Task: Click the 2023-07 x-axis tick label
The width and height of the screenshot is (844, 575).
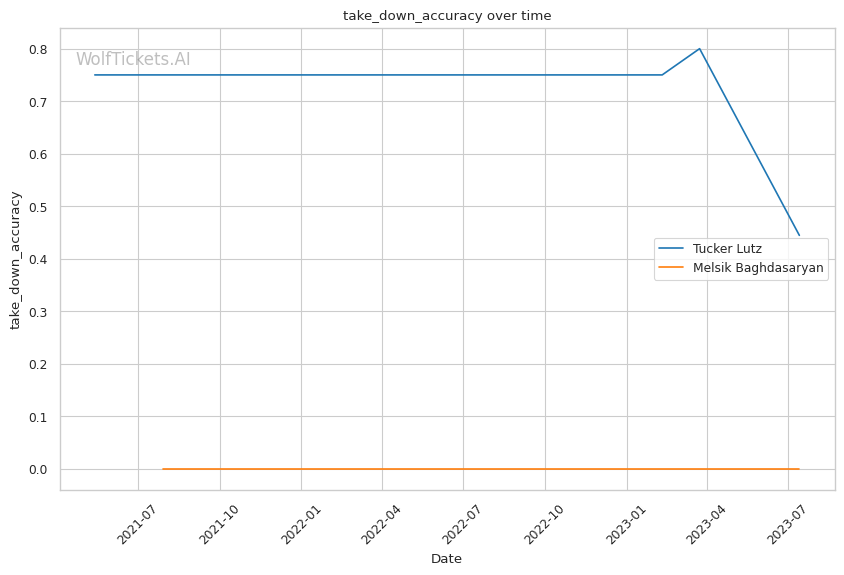Action: pyautogui.click(x=787, y=525)
